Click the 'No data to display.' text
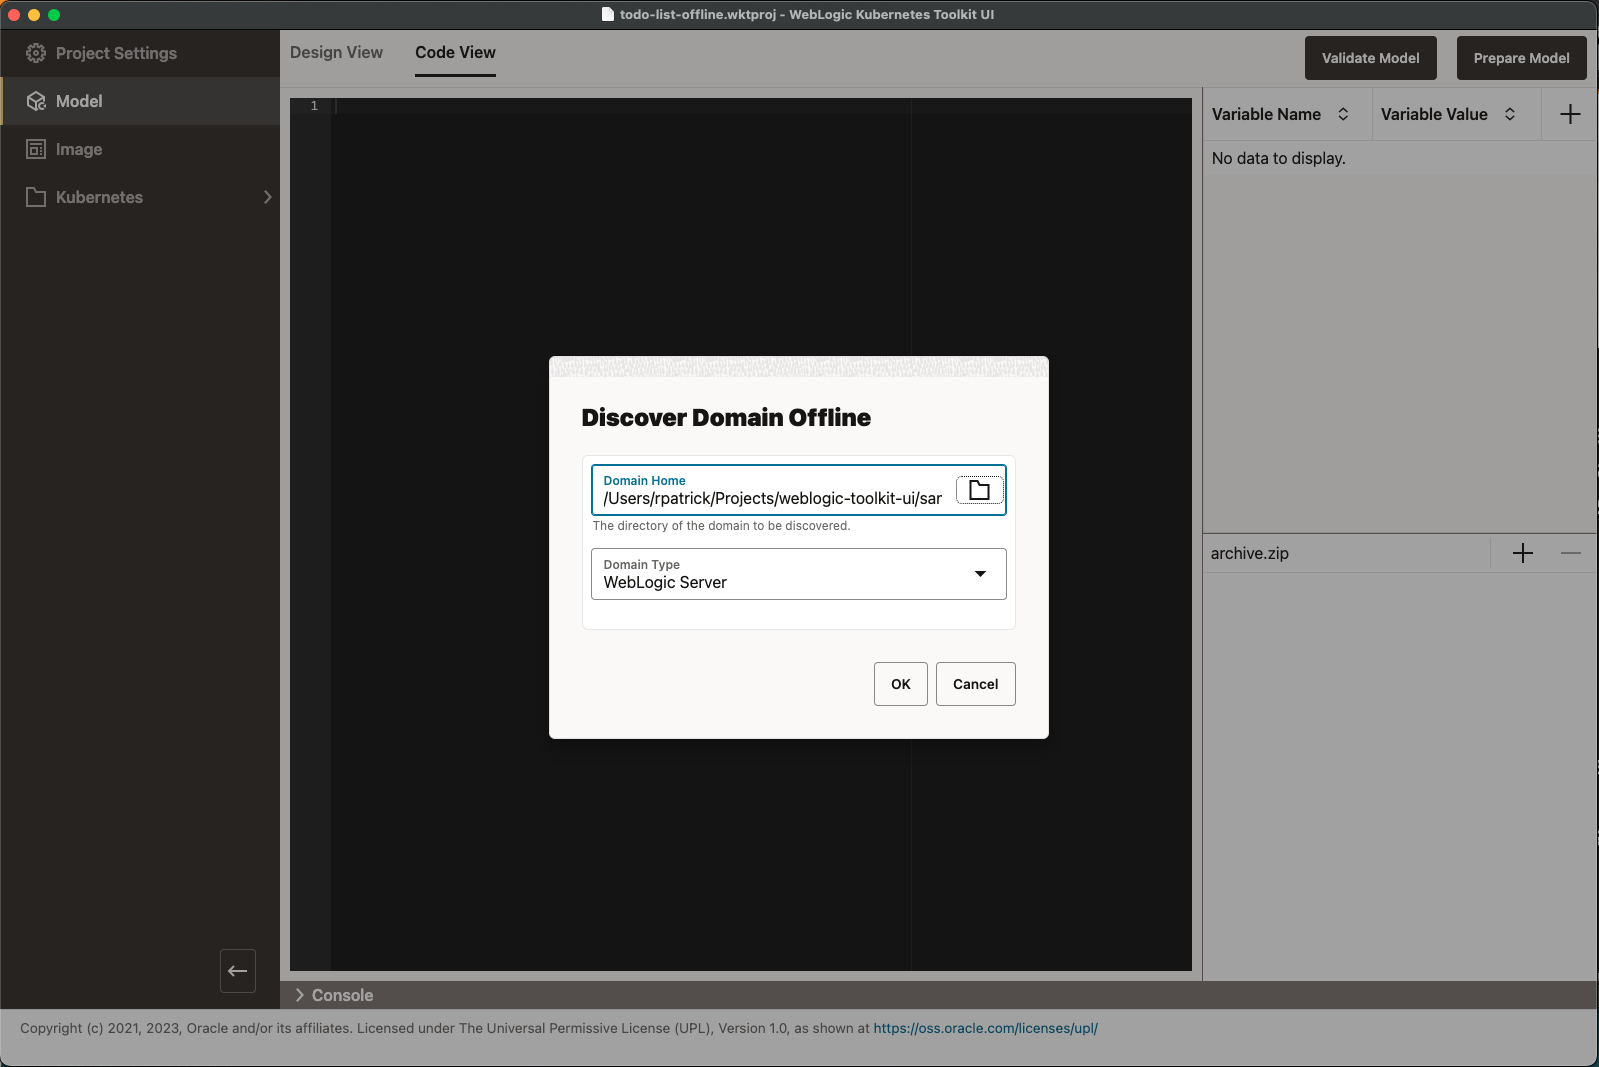1599x1067 pixels. pos(1278,158)
